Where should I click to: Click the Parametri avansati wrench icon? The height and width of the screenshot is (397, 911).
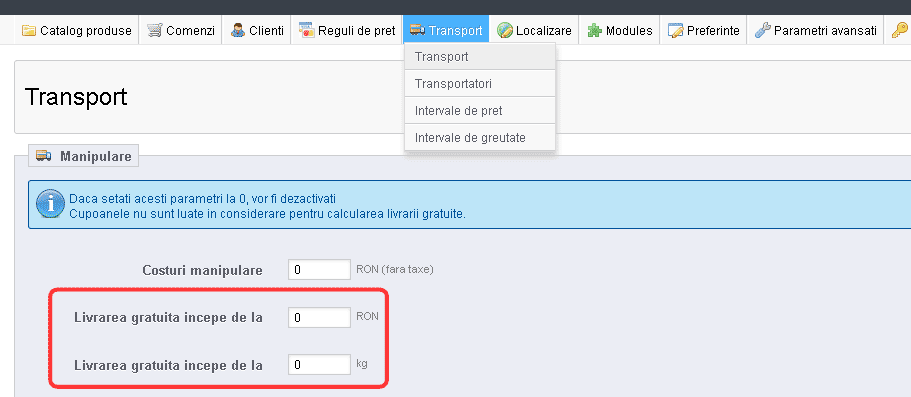tap(762, 30)
